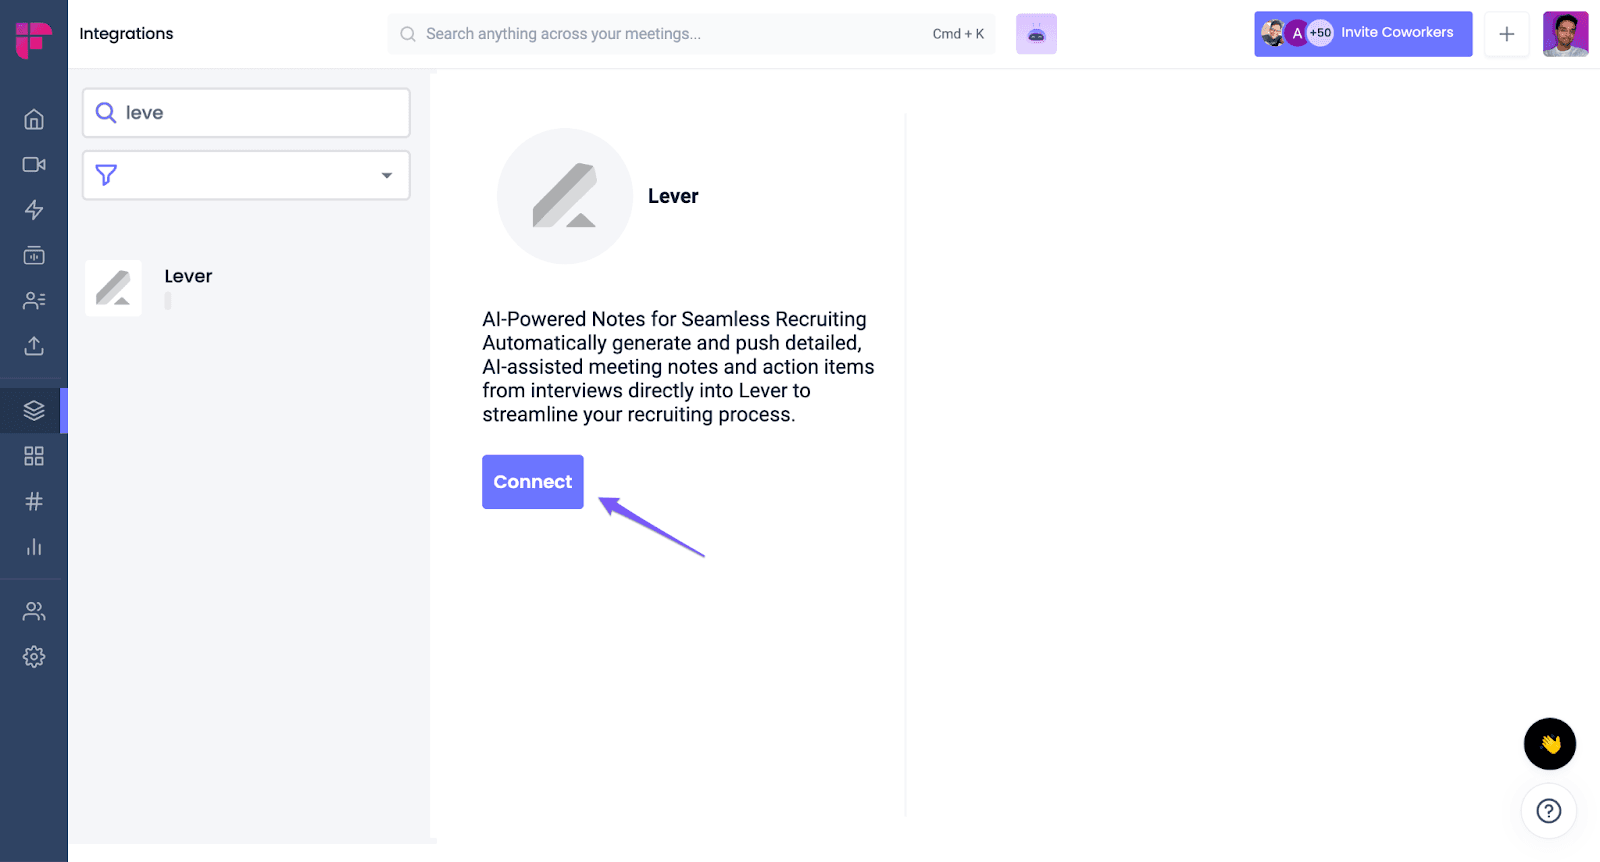Open the help question mark button
This screenshot has height=862, width=1600.
coord(1549,811)
